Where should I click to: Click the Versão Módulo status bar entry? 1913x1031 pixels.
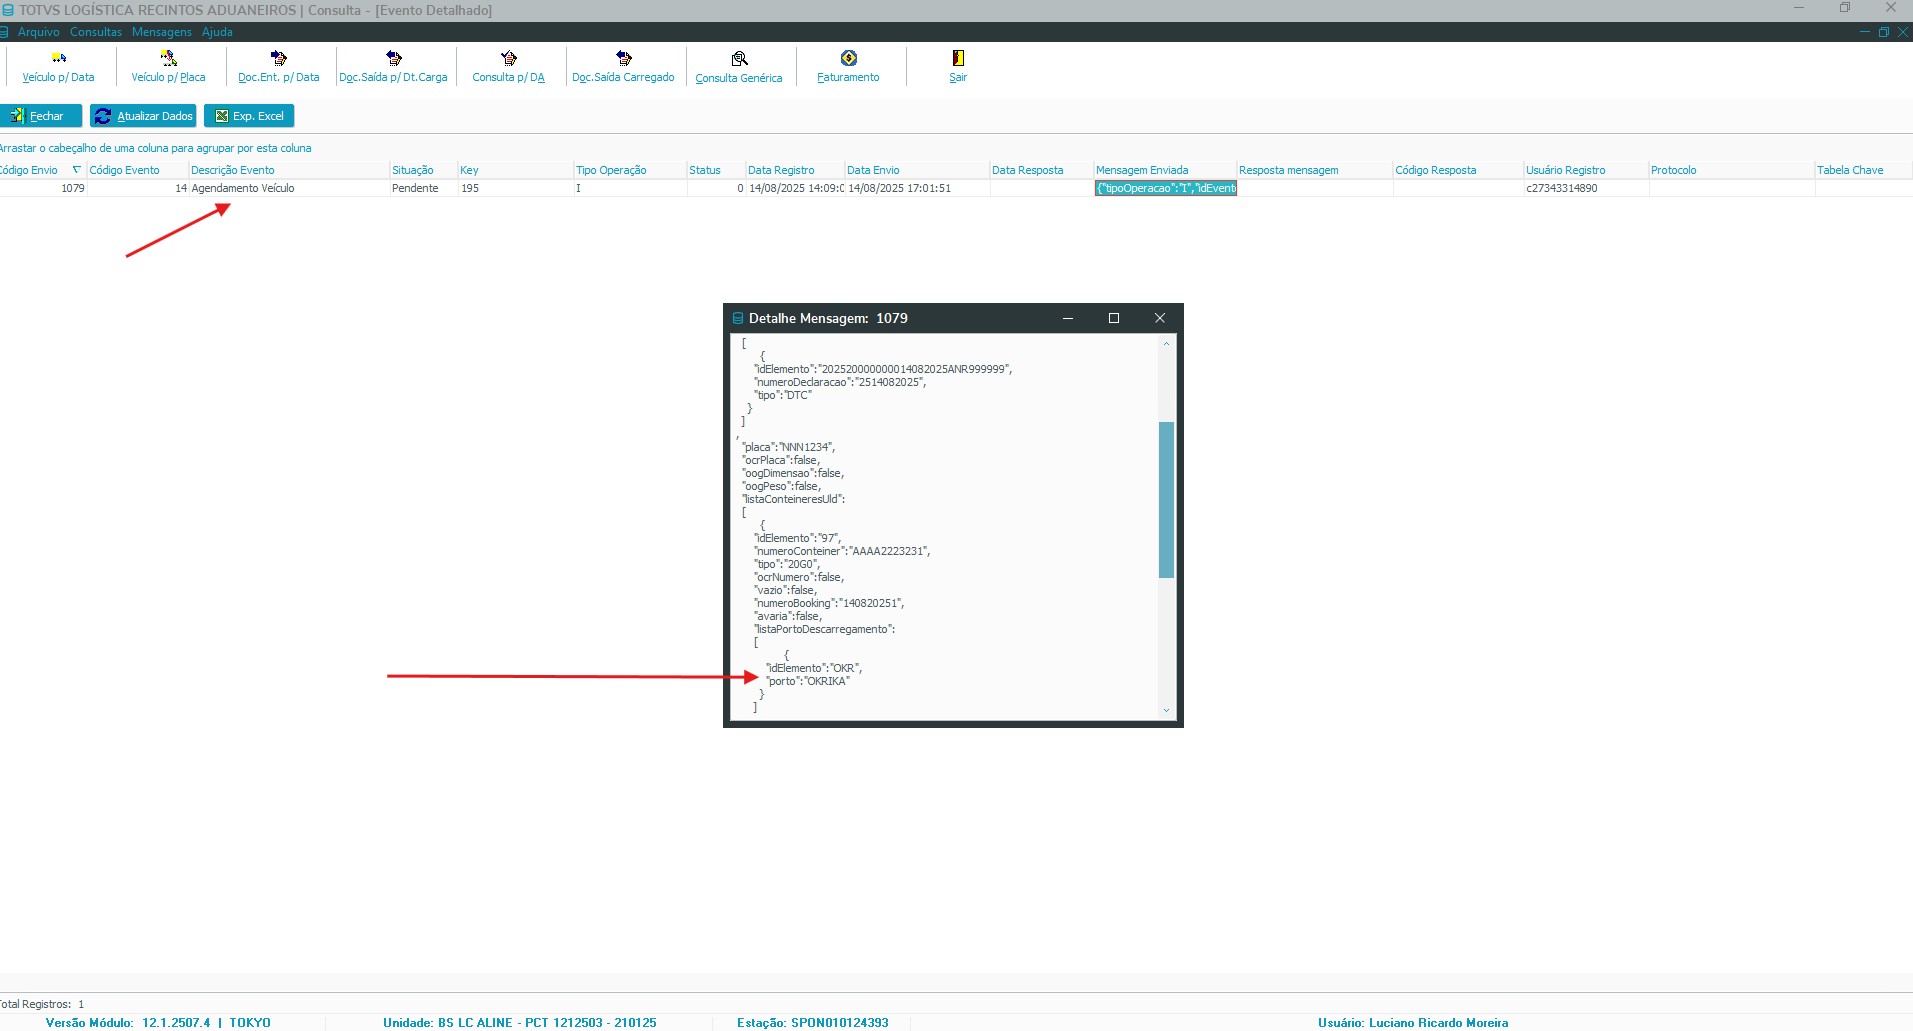[x=158, y=1022]
